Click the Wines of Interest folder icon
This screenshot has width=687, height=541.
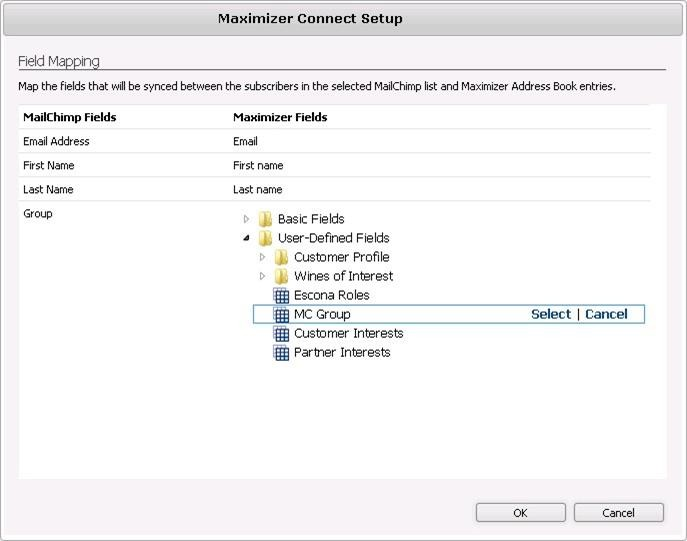[281, 276]
